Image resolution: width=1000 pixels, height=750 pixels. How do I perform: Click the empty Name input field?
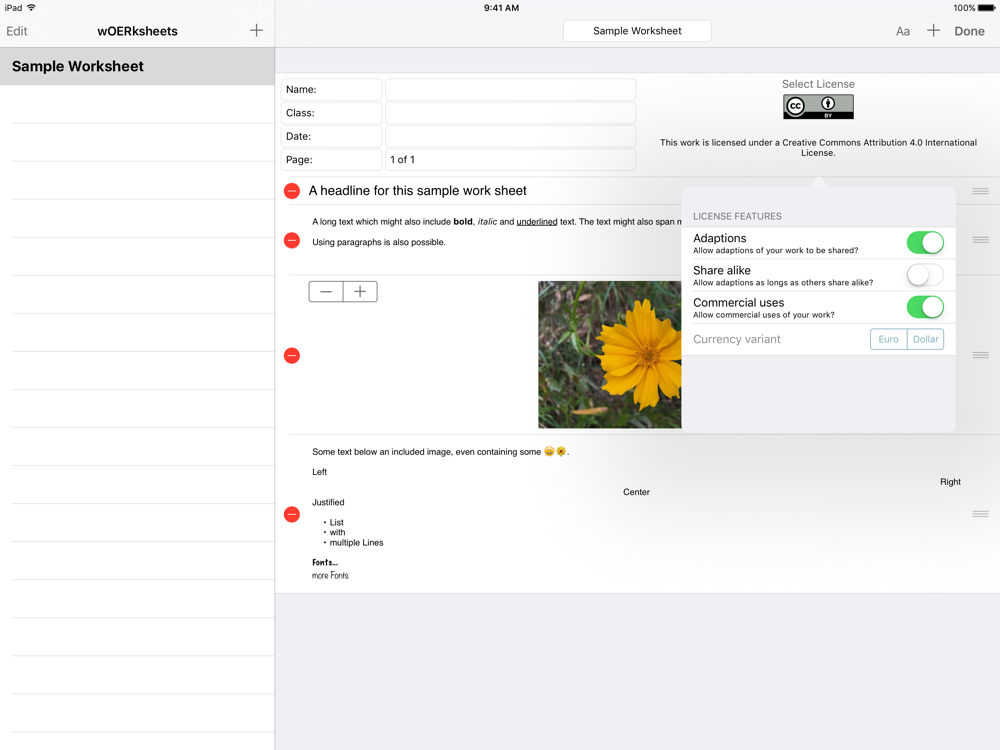(x=510, y=90)
